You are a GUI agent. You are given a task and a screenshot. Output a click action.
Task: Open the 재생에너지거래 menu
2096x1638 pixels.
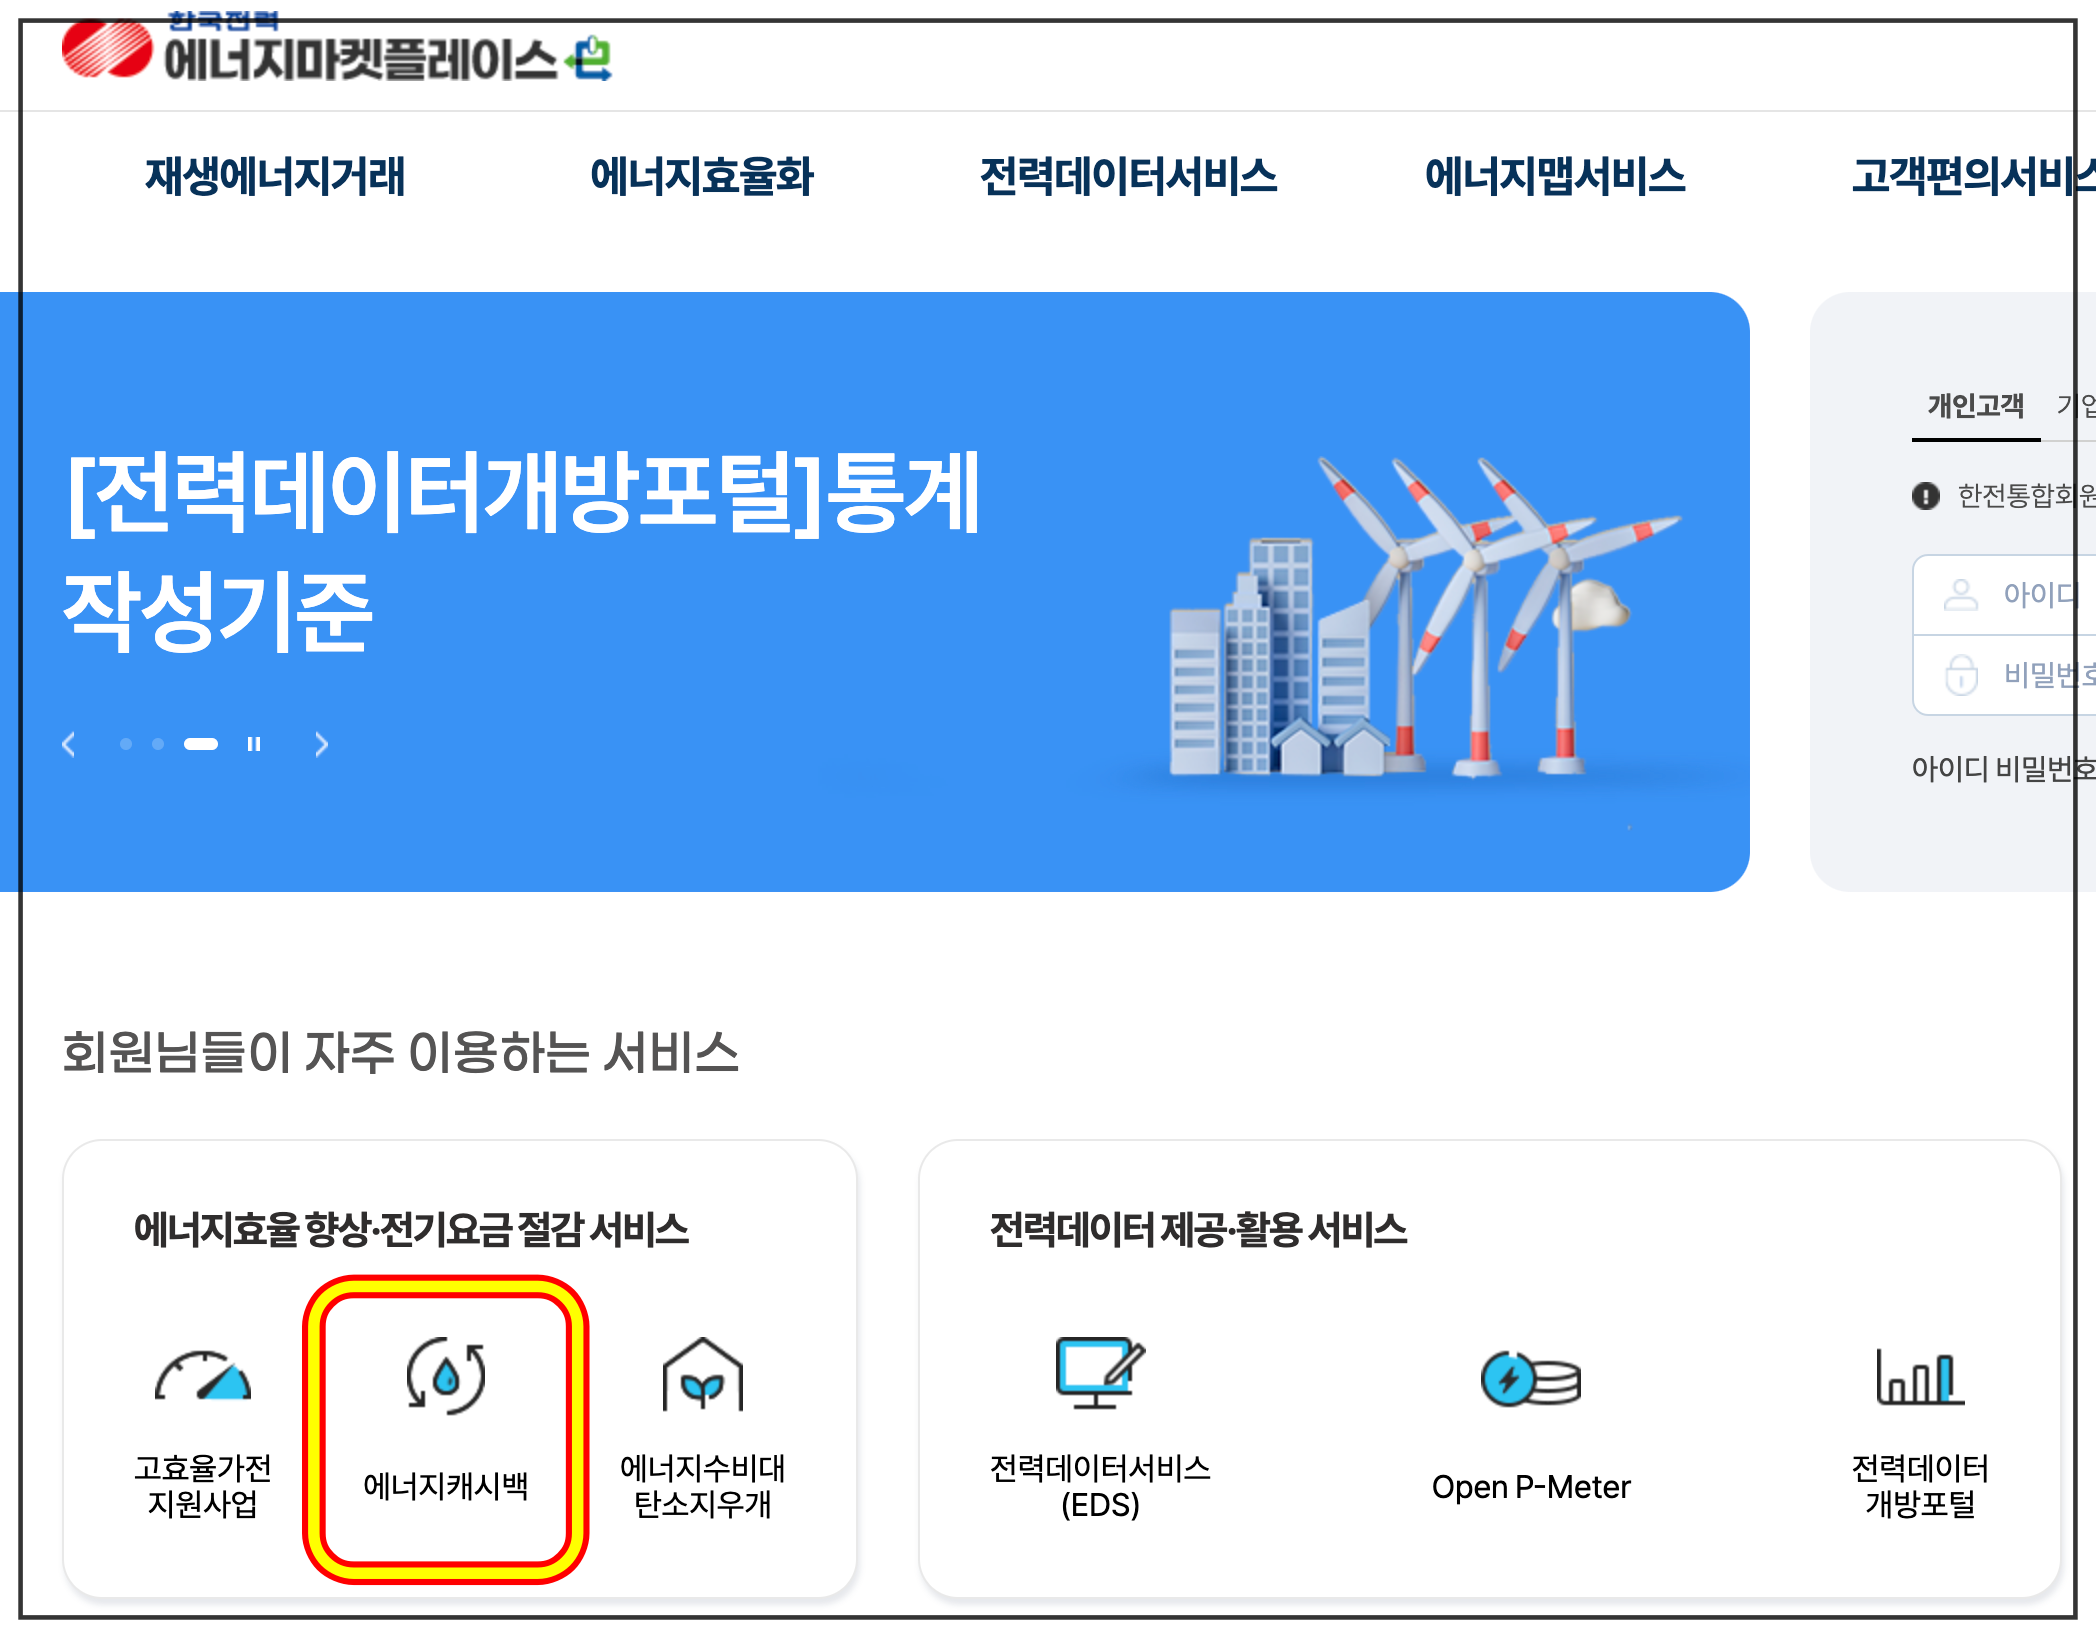click(x=275, y=177)
